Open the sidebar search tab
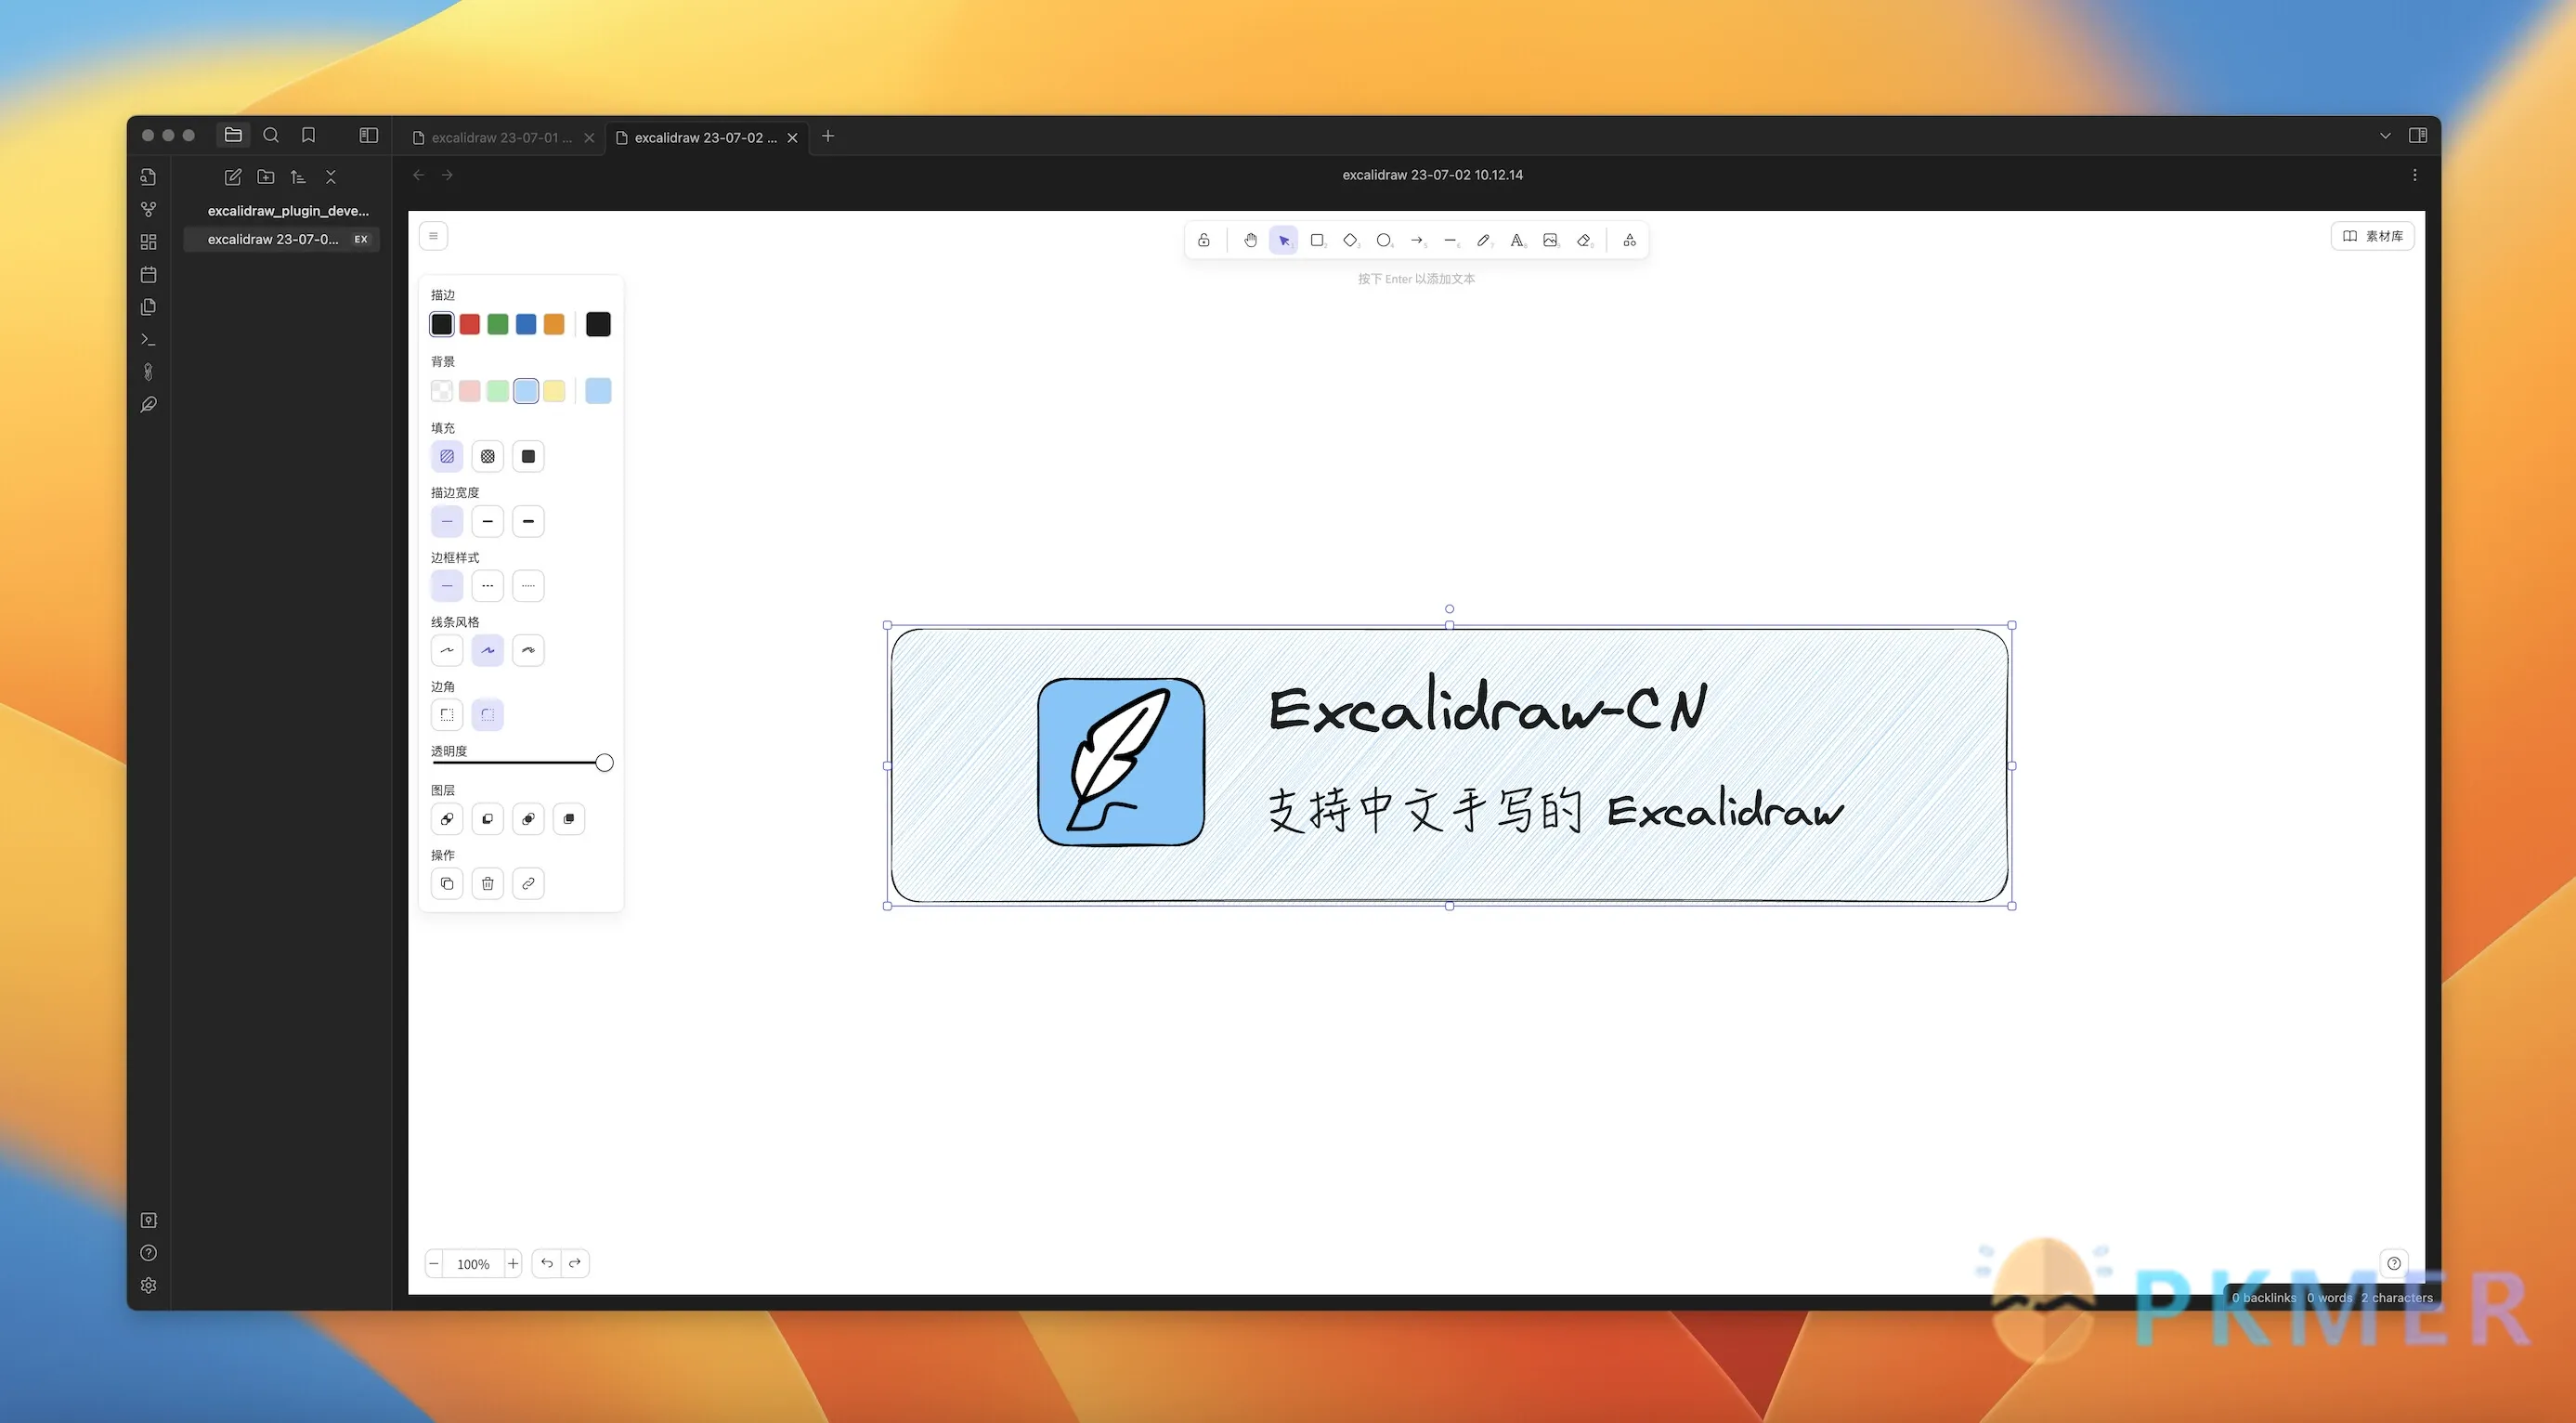This screenshot has height=1423, width=2576. coord(271,135)
